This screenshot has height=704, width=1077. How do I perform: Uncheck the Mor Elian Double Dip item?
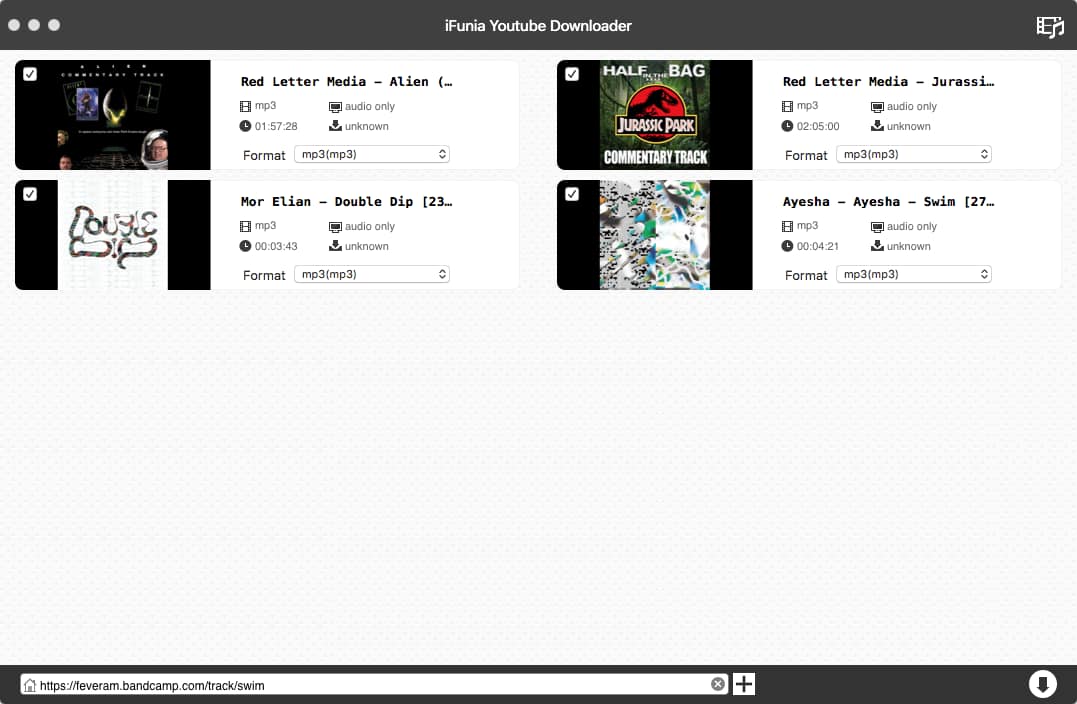29,193
